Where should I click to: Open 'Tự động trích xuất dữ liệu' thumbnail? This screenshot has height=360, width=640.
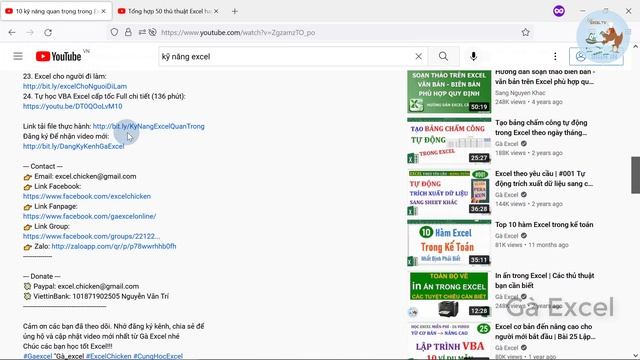[449, 192]
